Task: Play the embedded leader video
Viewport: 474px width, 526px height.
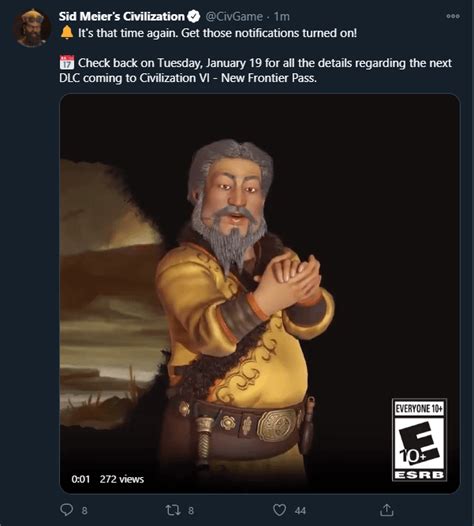Action: 260,294
